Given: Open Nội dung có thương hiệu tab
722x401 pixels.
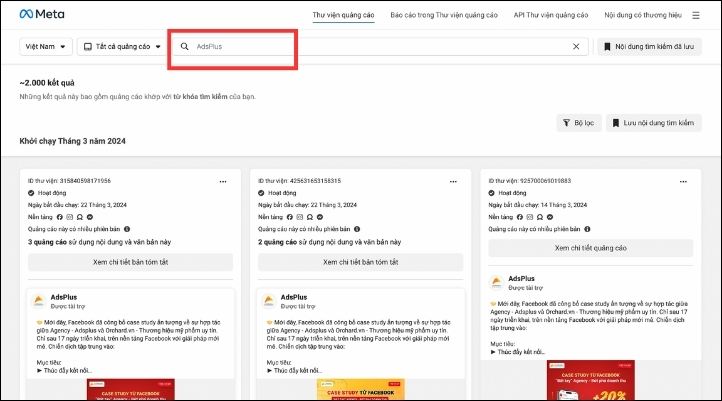Looking at the screenshot, I should click(643, 15).
